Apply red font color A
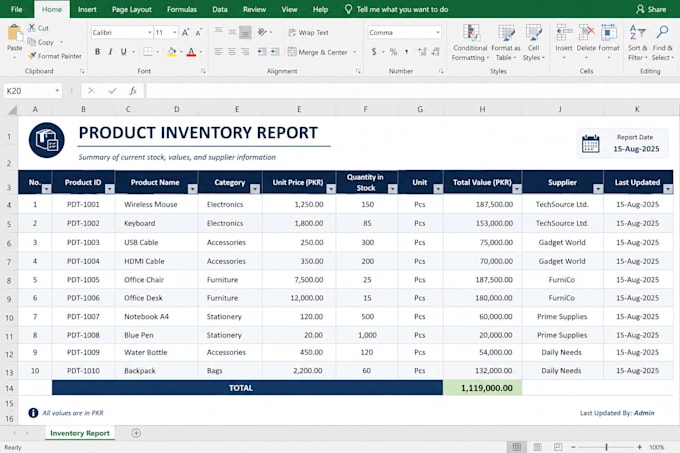 (191, 52)
